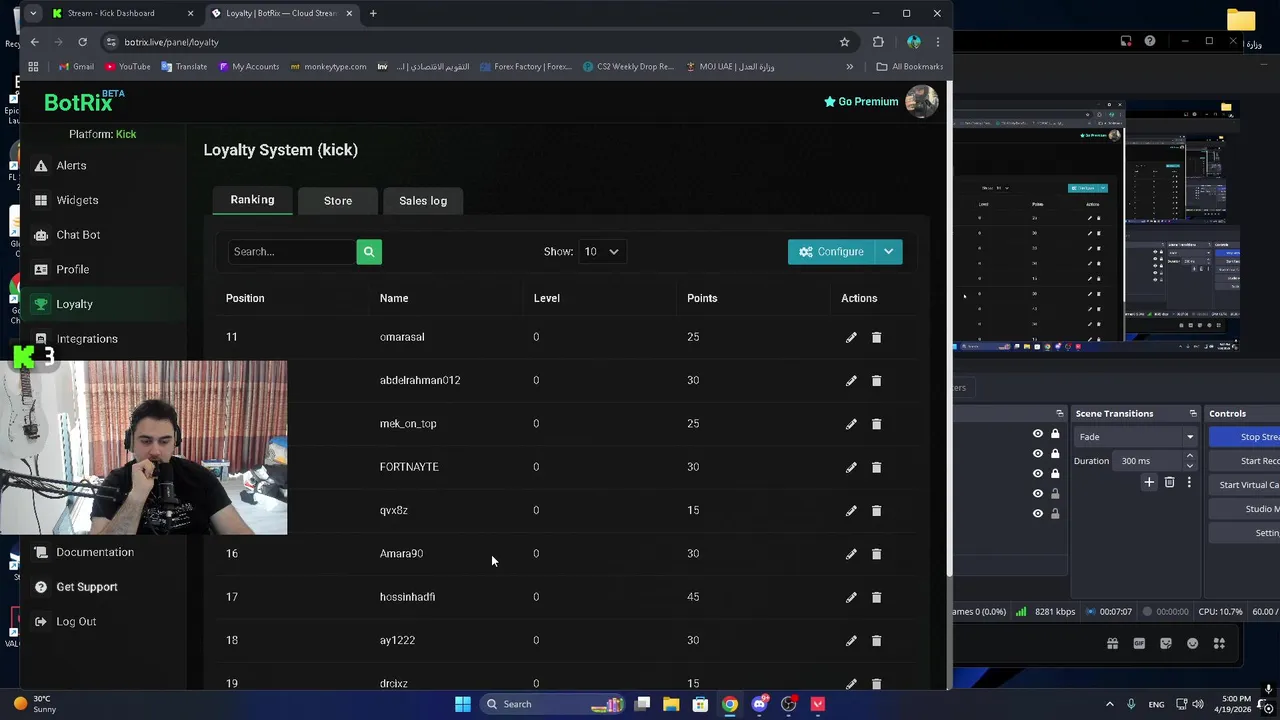Adjust OBS transition Duration stepper
The width and height of the screenshot is (1280, 720).
1189,461
